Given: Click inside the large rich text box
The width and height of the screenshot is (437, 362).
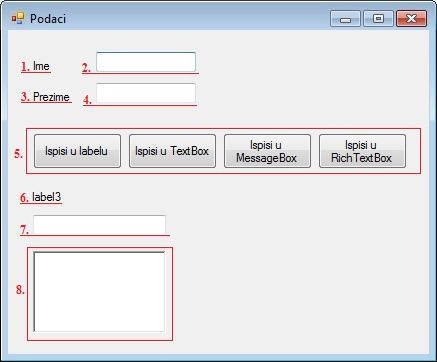Looking at the screenshot, I should [99, 292].
